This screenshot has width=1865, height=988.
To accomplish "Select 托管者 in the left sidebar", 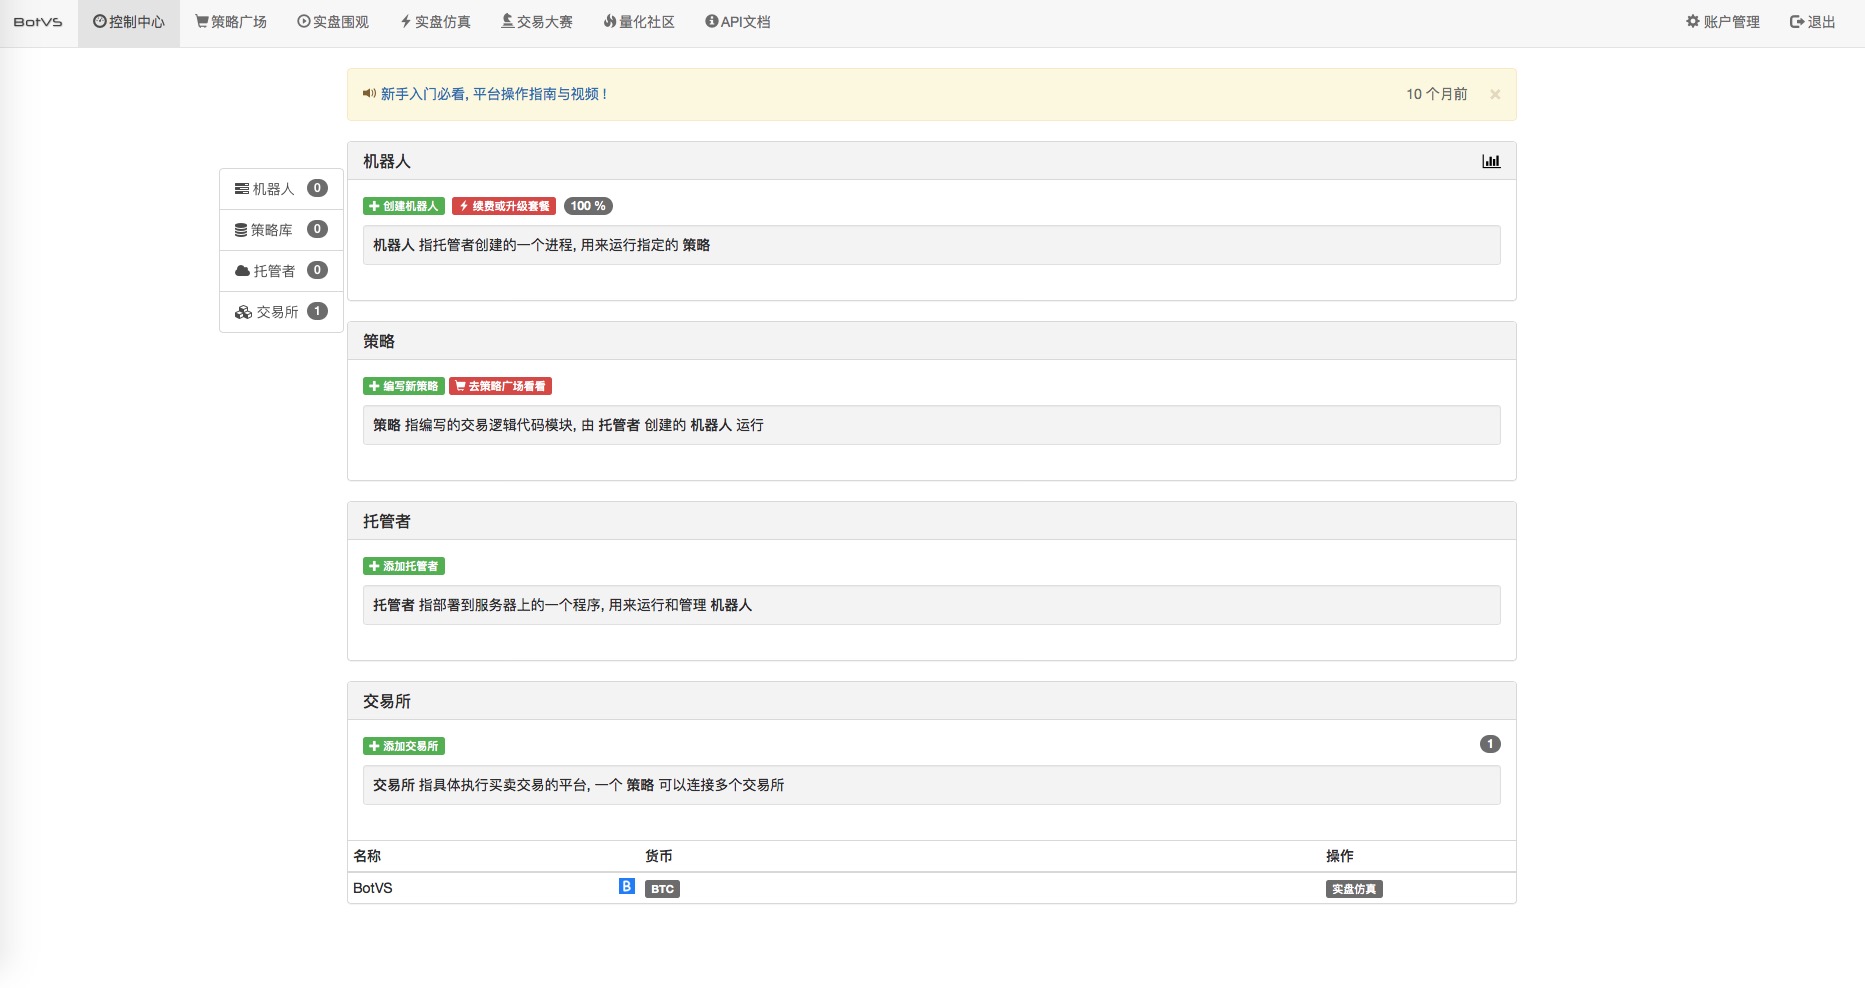I will (281, 271).
